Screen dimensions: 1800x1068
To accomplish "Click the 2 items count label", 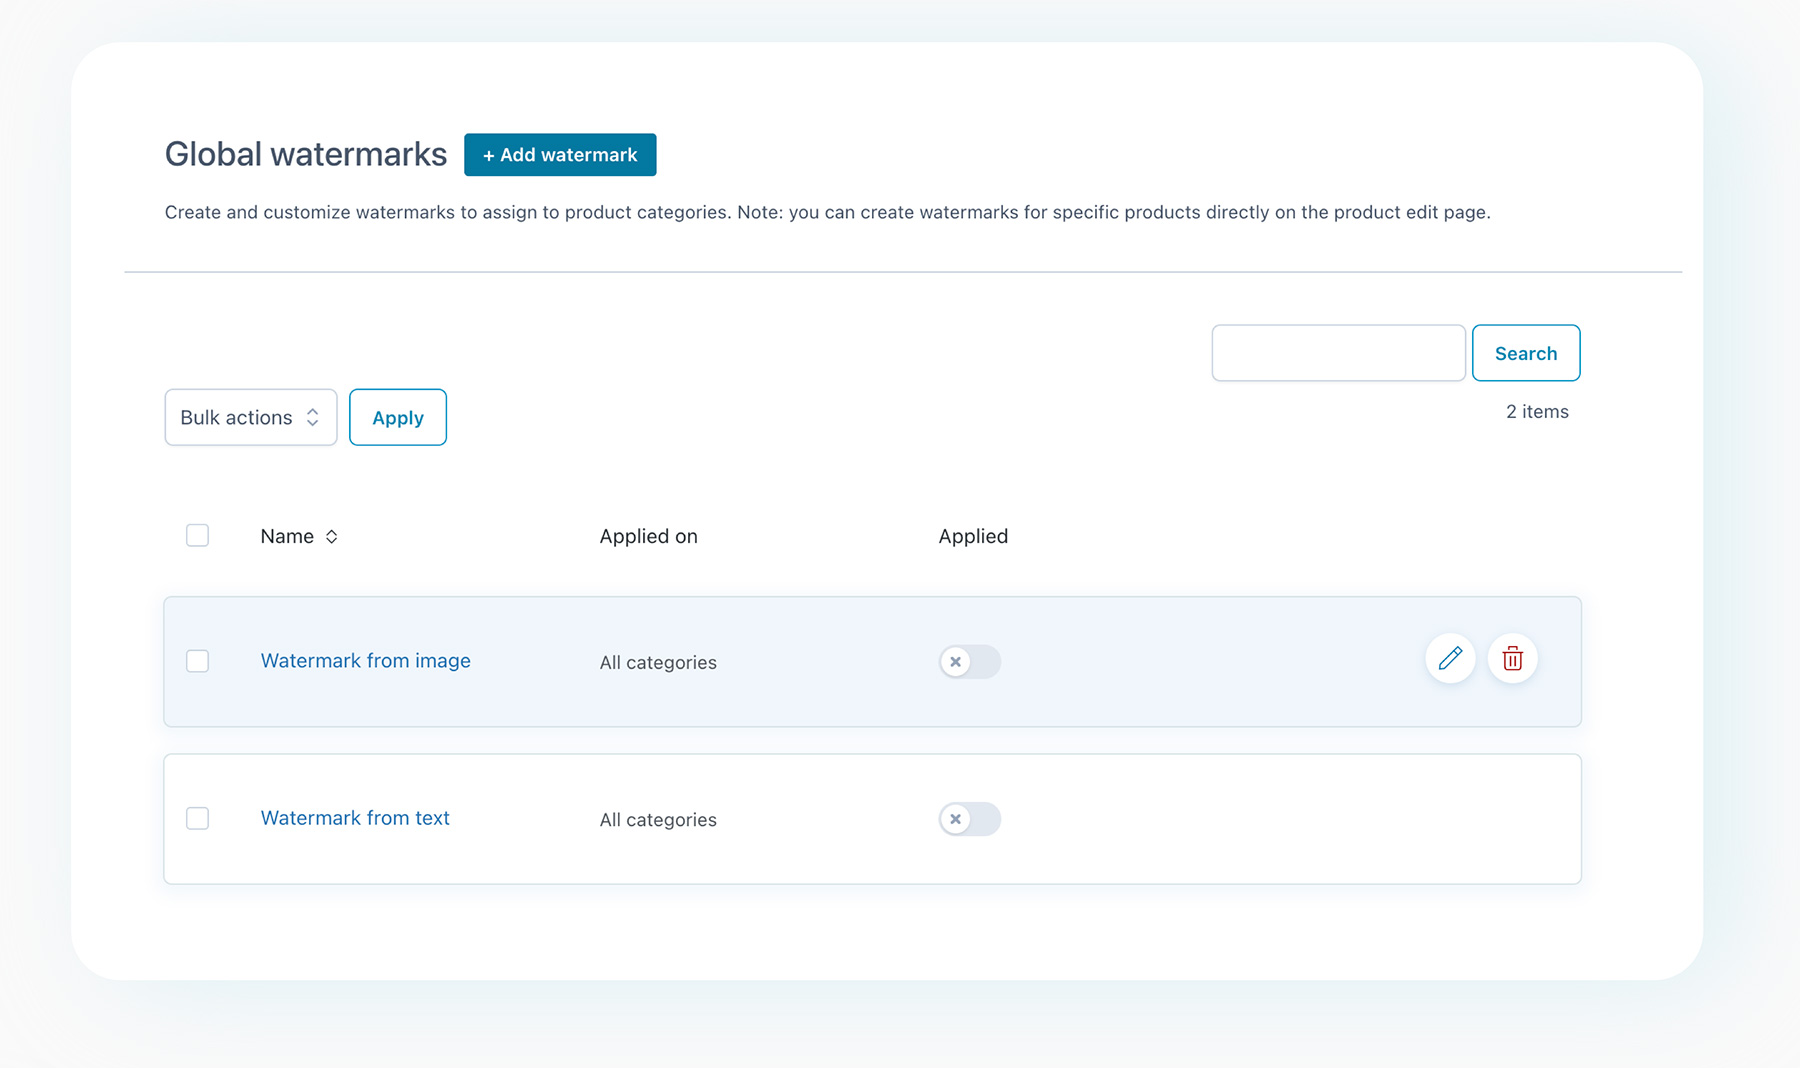I will coord(1536,412).
